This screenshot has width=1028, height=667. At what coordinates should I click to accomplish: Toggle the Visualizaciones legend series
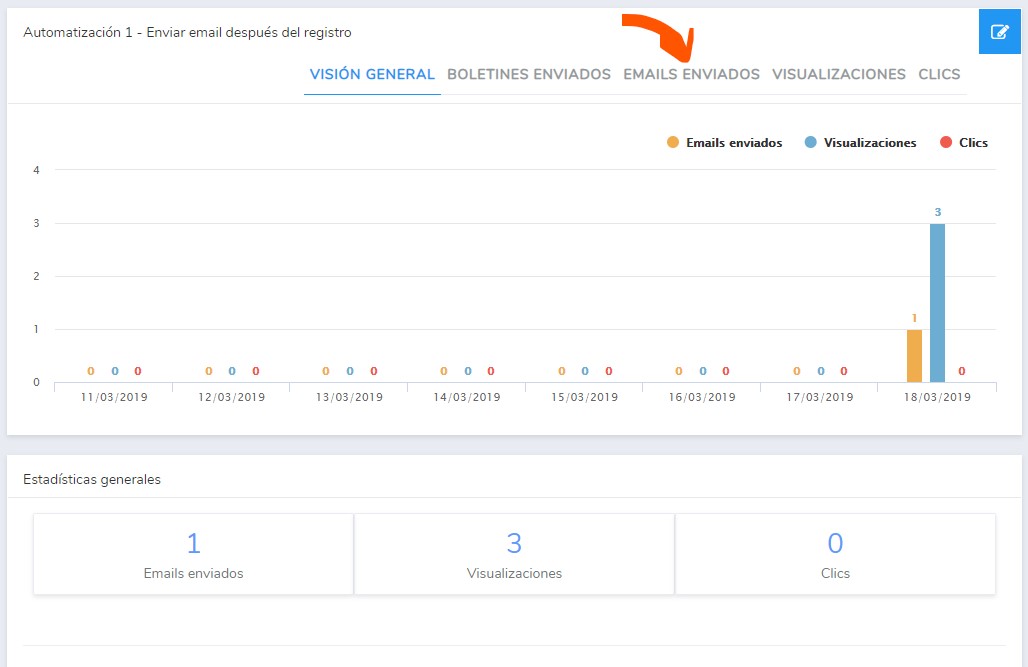coord(860,142)
